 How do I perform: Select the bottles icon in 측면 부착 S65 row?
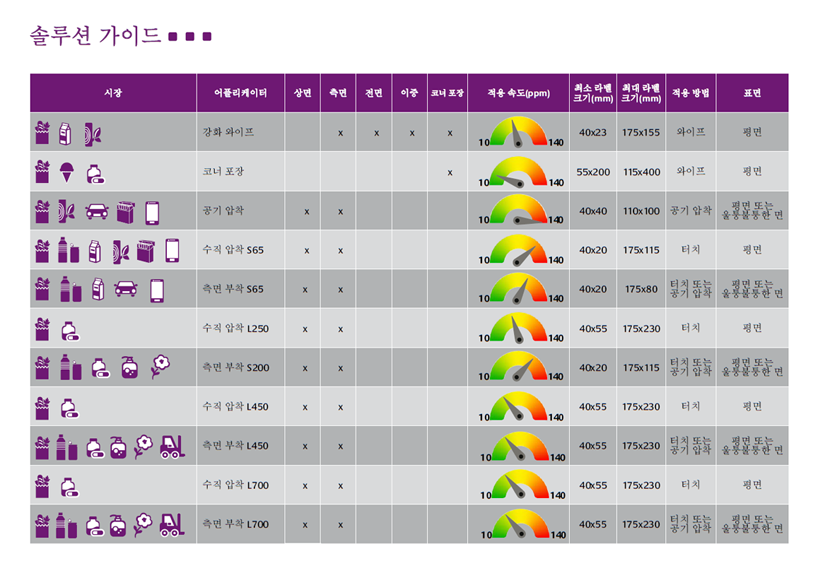70,290
